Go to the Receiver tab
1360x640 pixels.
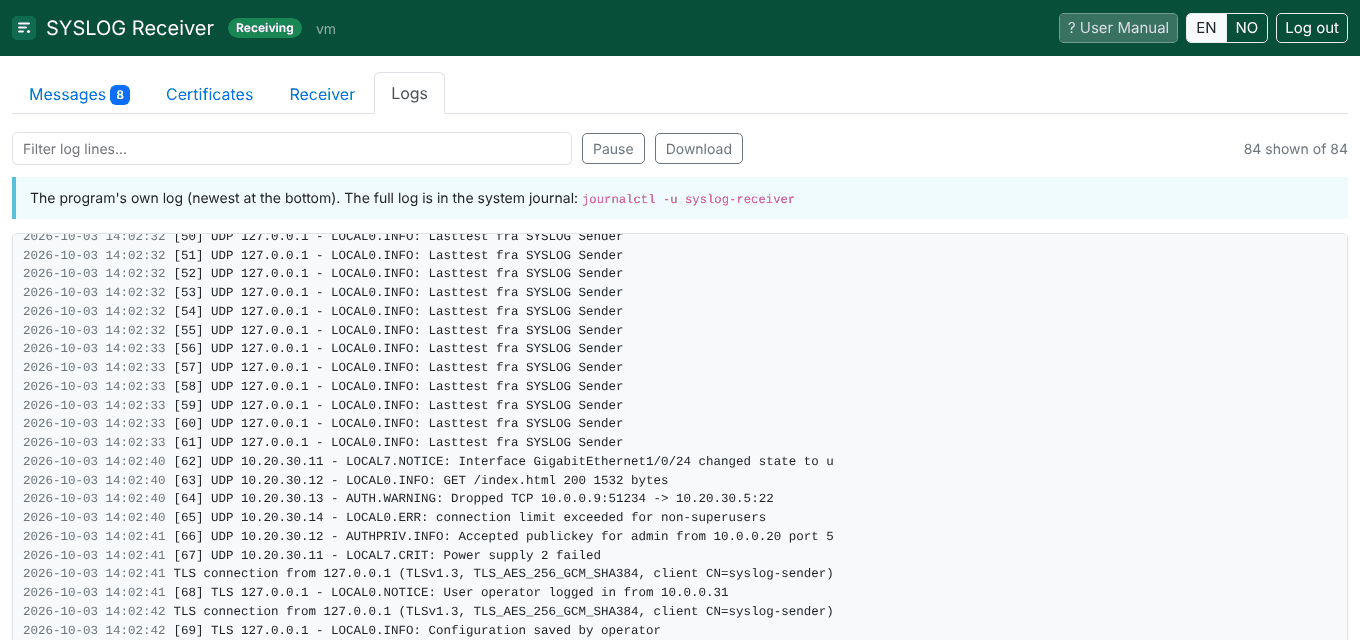(322, 94)
